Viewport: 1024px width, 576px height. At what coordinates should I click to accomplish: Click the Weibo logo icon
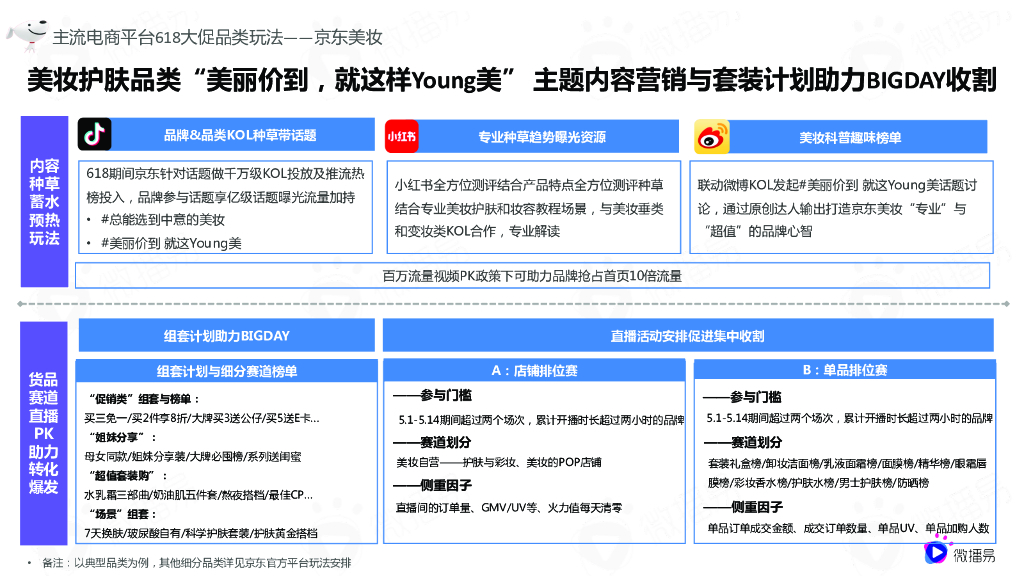[711, 137]
